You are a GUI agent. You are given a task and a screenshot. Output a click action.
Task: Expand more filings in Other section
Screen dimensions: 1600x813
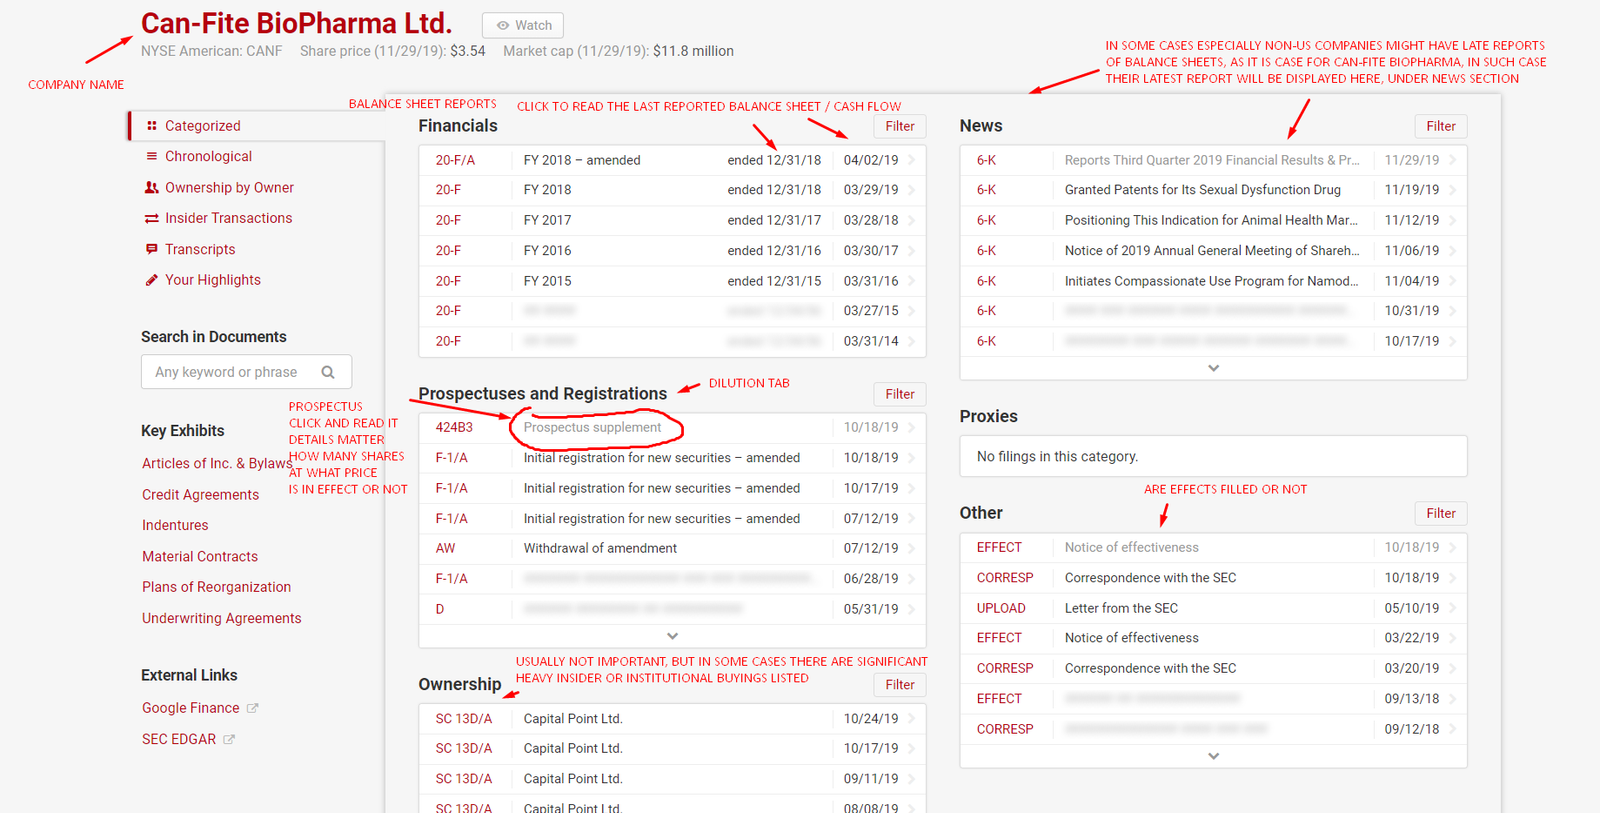[x=1213, y=756]
